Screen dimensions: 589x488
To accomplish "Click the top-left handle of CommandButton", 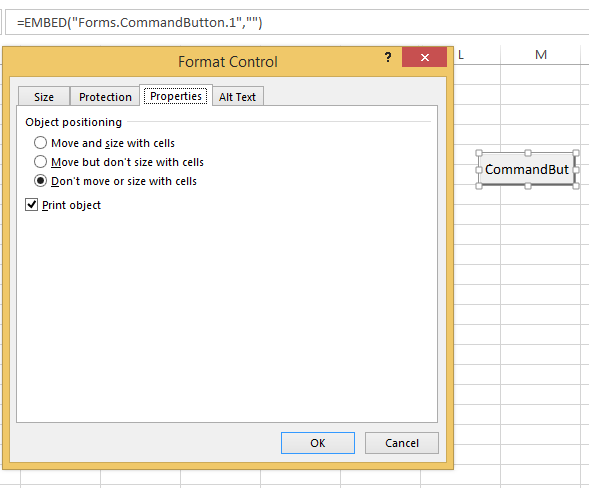I will [479, 153].
